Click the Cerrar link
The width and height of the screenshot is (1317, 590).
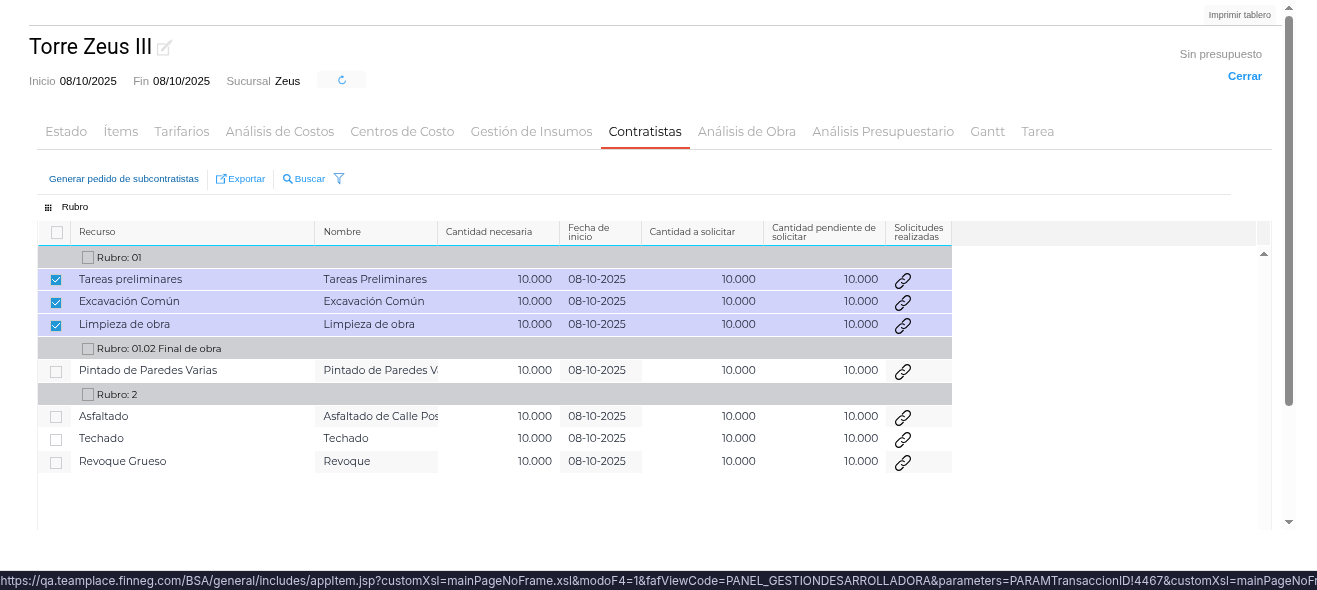click(1244, 76)
